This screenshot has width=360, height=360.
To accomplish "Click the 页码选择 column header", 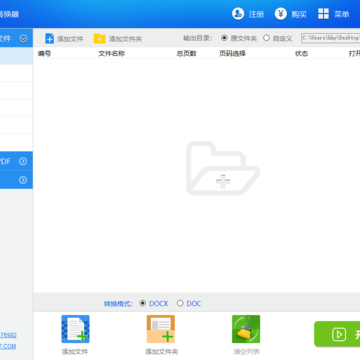I will pyautogui.click(x=232, y=53).
